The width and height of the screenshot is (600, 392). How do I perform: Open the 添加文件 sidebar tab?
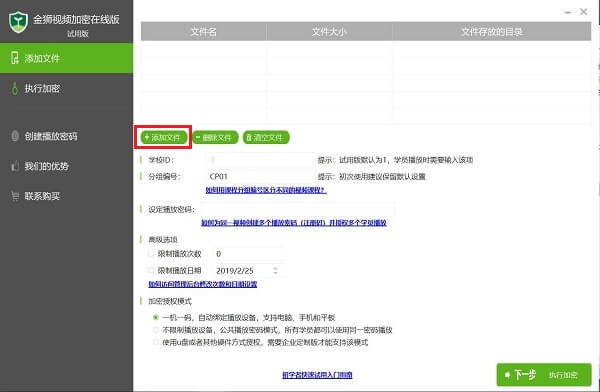click(x=67, y=58)
